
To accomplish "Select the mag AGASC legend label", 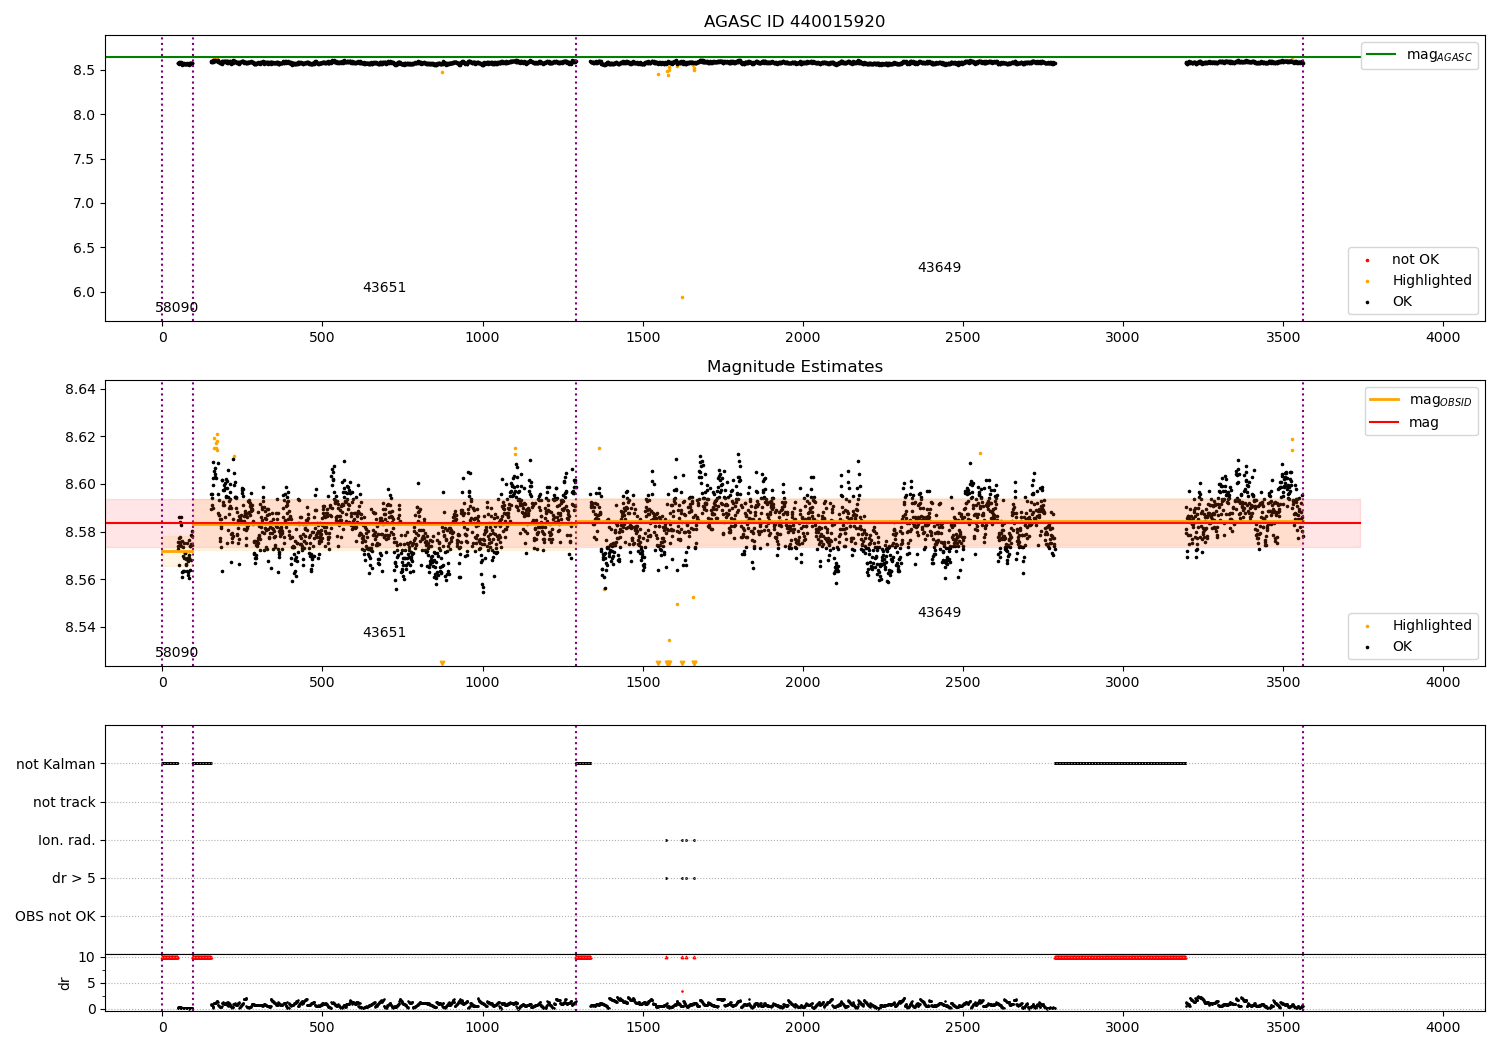I will [x=1439, y=55].
